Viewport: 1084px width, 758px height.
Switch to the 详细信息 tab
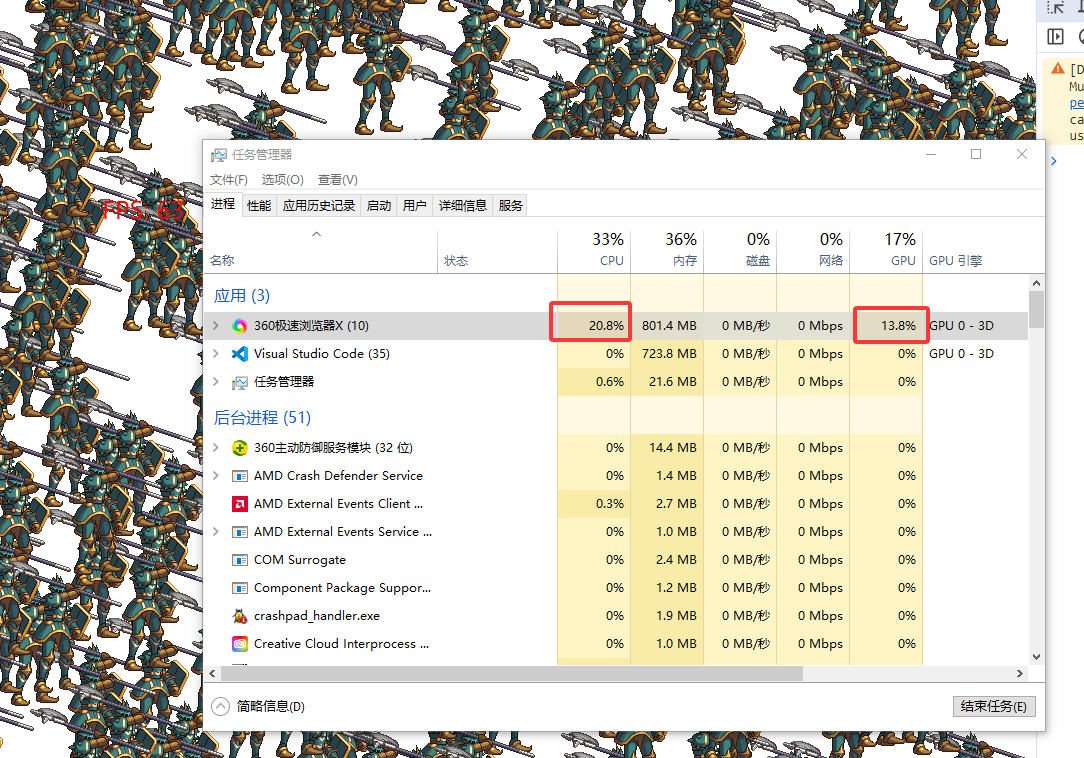point(462,205)
